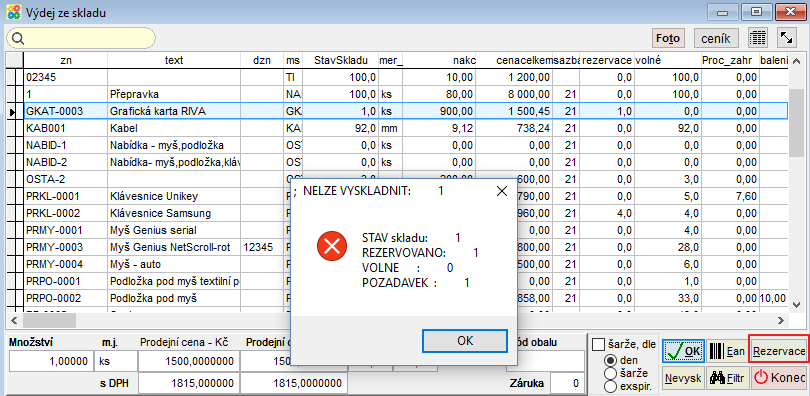Click the expand window arrows icon
This screenshot has height=396, width=810.
tap(787, 38)
